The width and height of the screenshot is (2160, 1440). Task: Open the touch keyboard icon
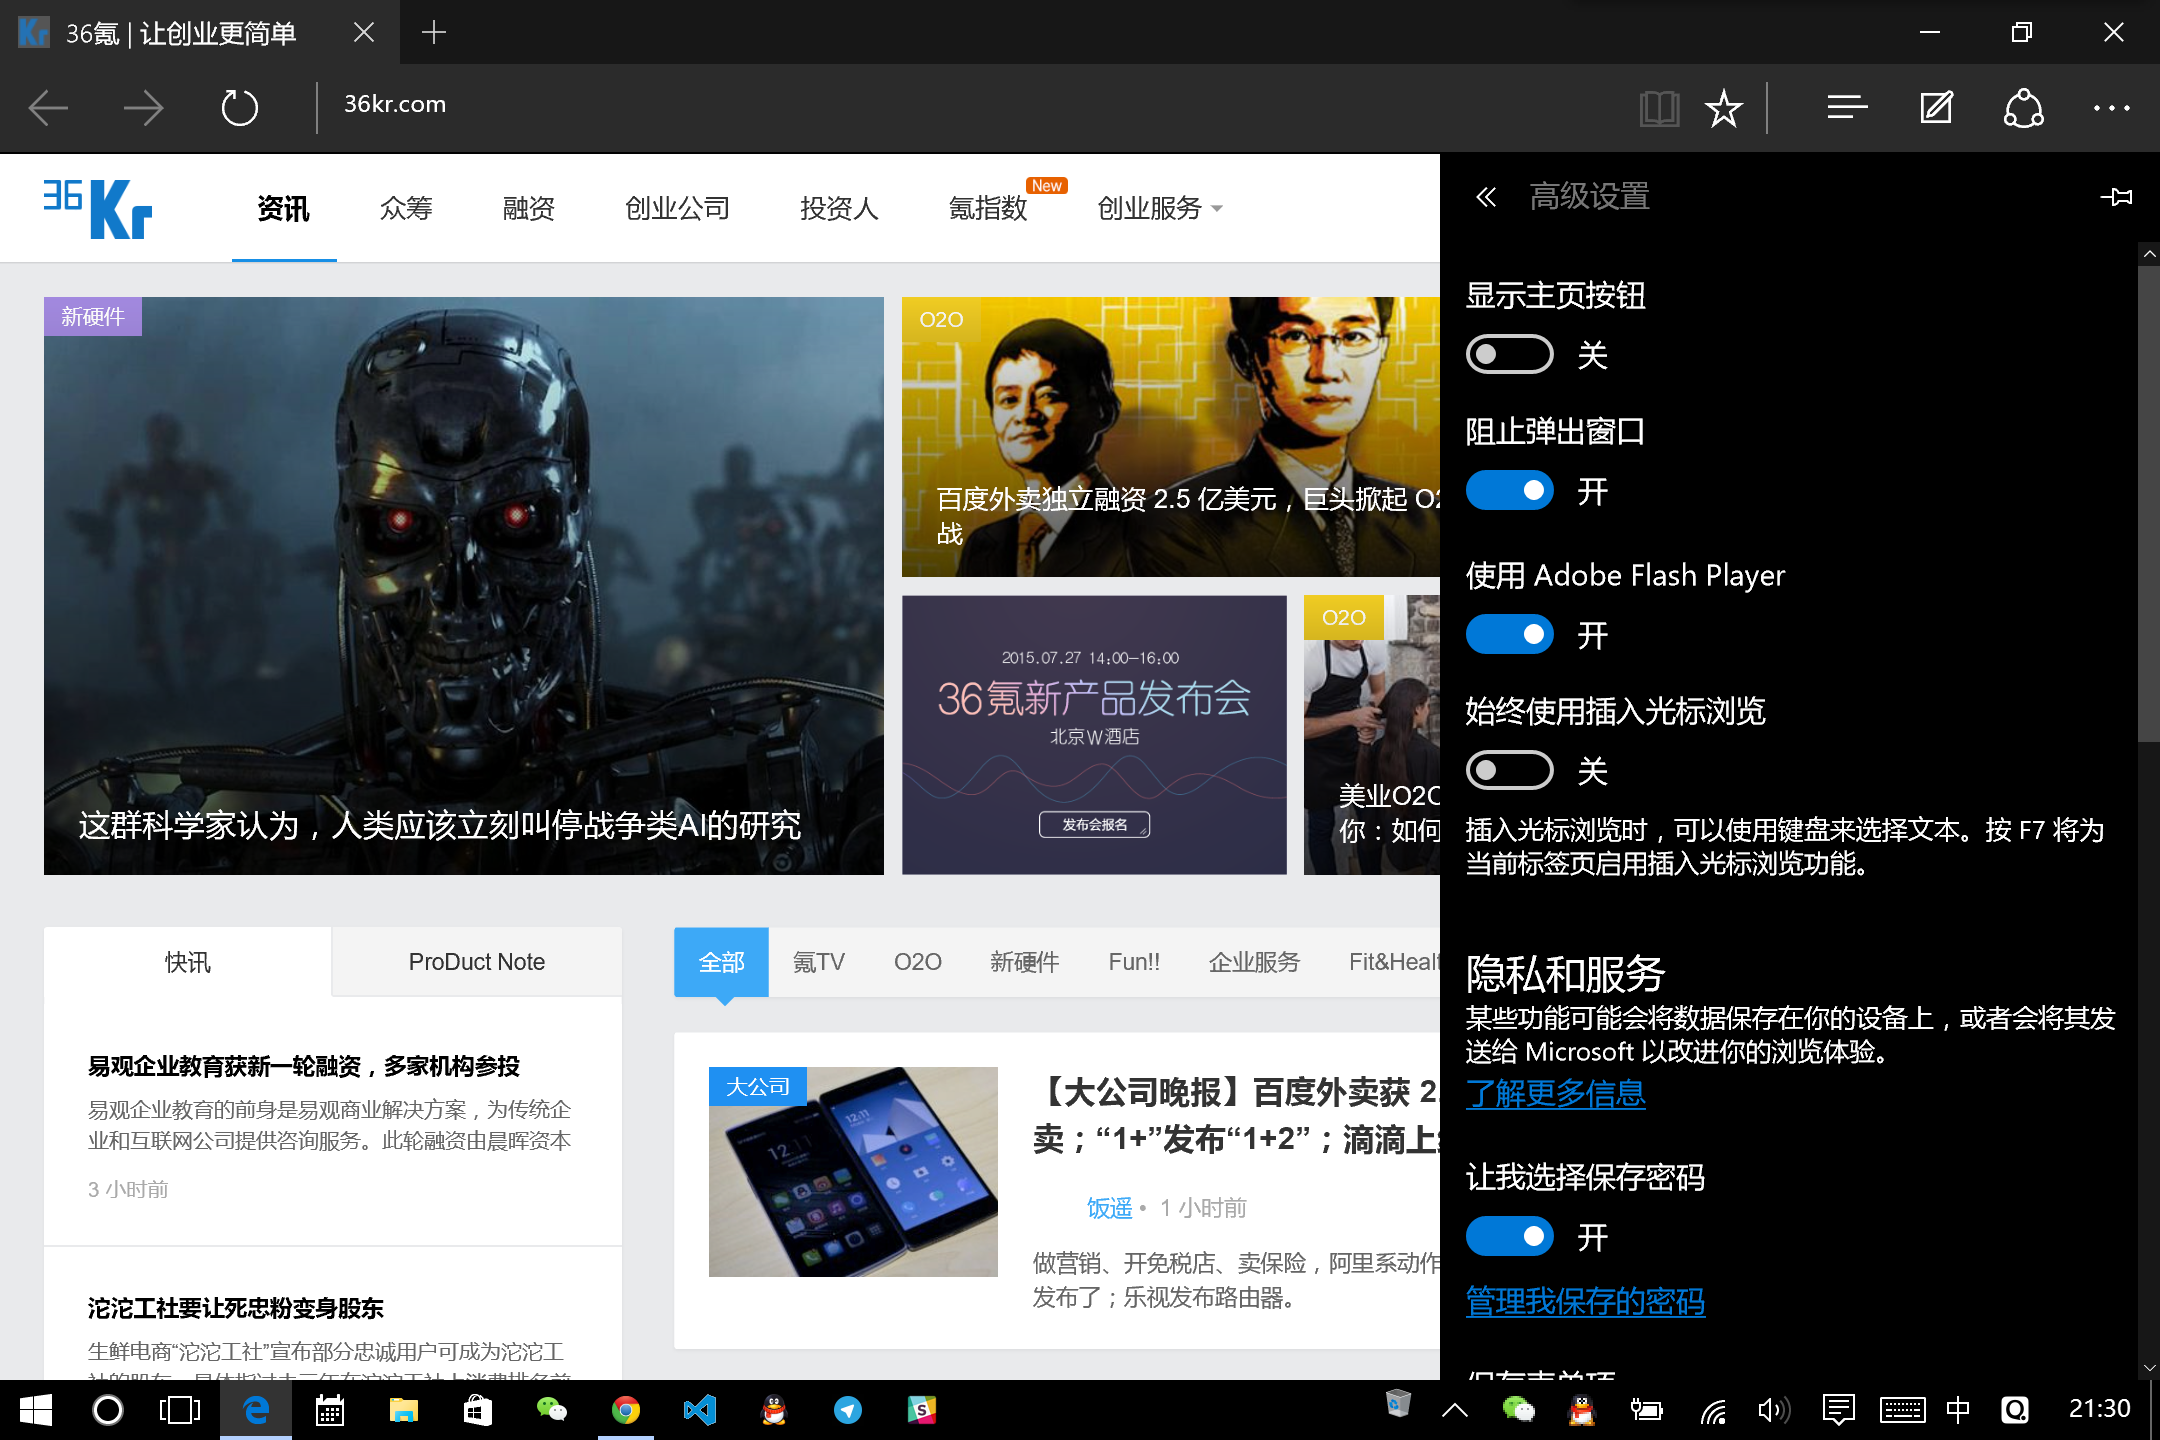[x=1902, y=1410]
